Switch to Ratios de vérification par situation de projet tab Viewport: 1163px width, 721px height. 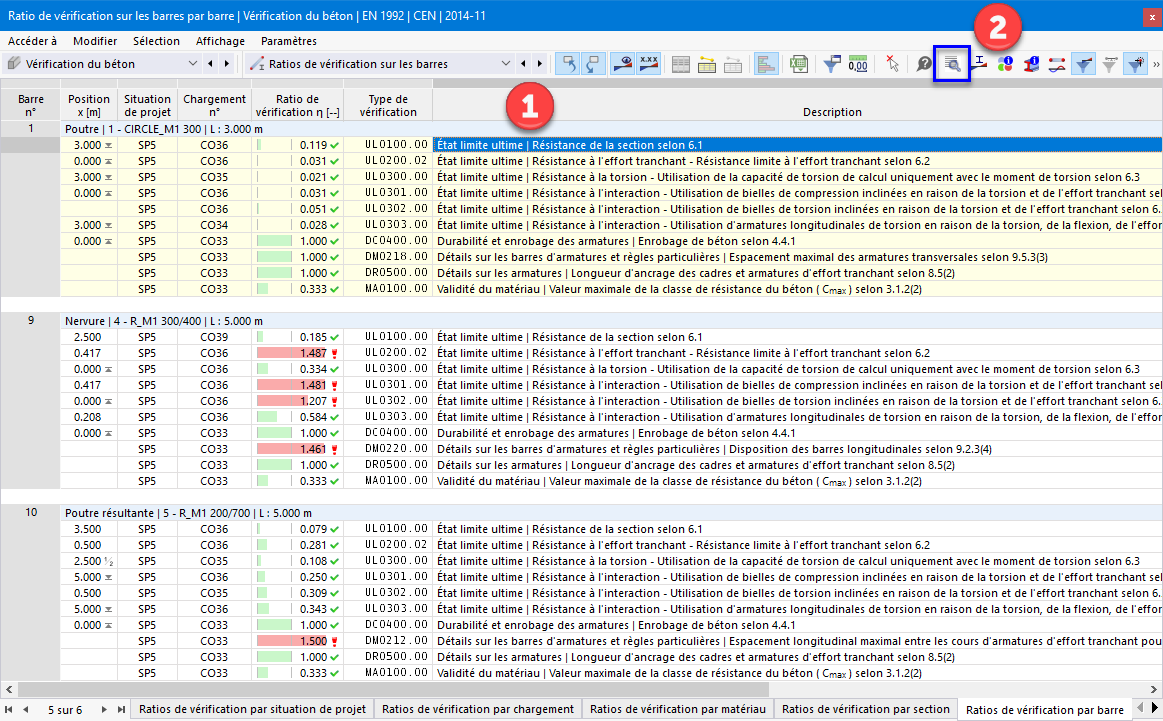coord(252,709)
